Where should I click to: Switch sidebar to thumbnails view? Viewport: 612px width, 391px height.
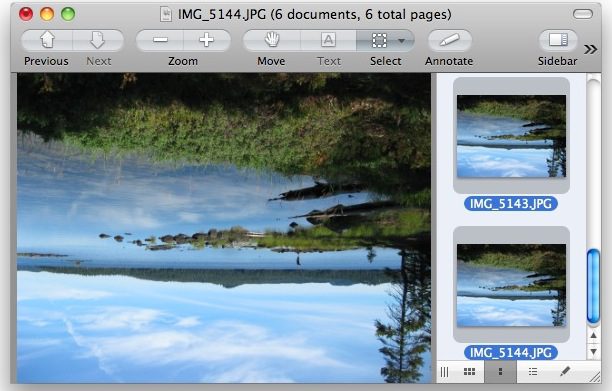[x=500, y=372]
